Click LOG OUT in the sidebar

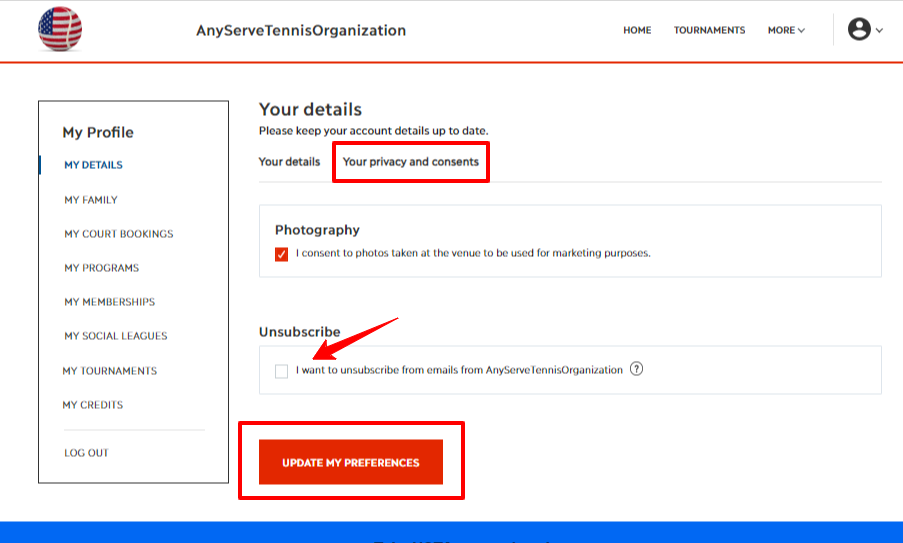click(x=86, y=453)
